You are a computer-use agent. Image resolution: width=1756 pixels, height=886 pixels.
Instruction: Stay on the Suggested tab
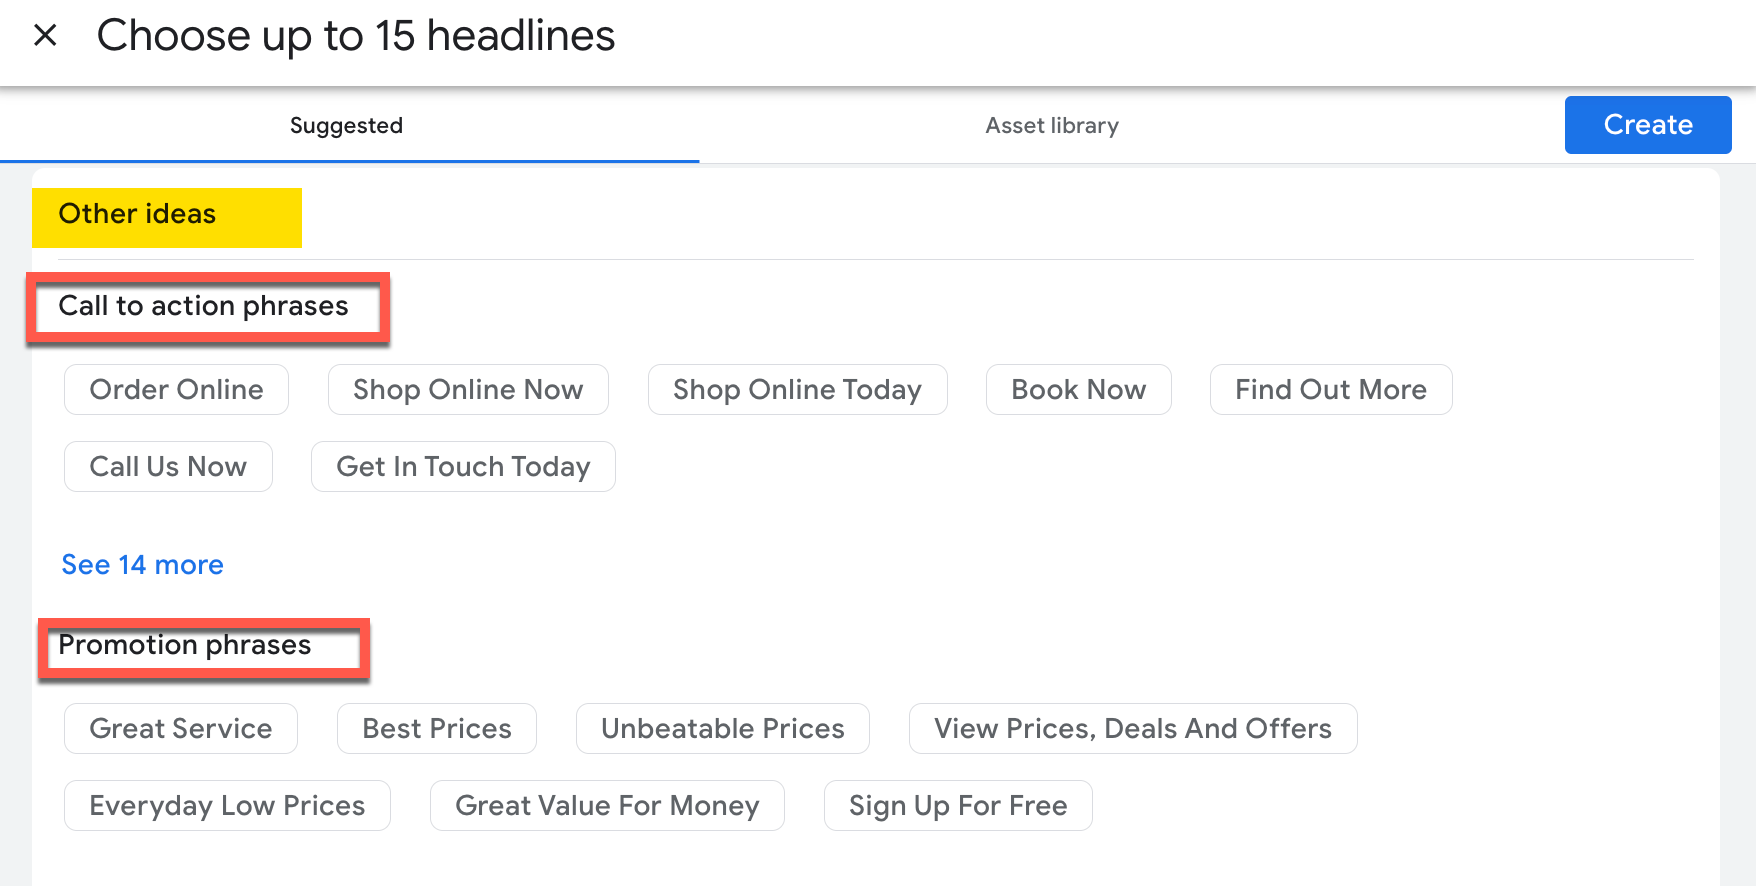[x=346, y=125]
